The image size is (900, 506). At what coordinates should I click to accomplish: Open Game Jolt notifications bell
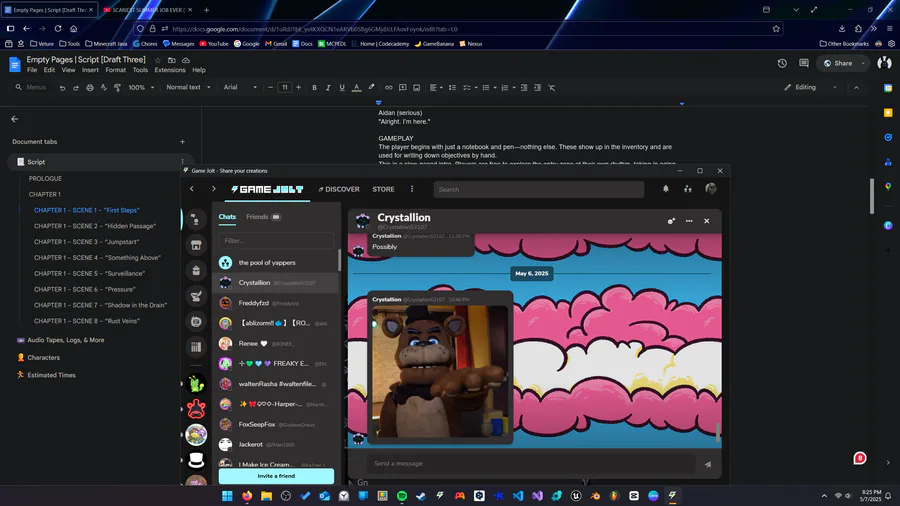click(665, 189)
